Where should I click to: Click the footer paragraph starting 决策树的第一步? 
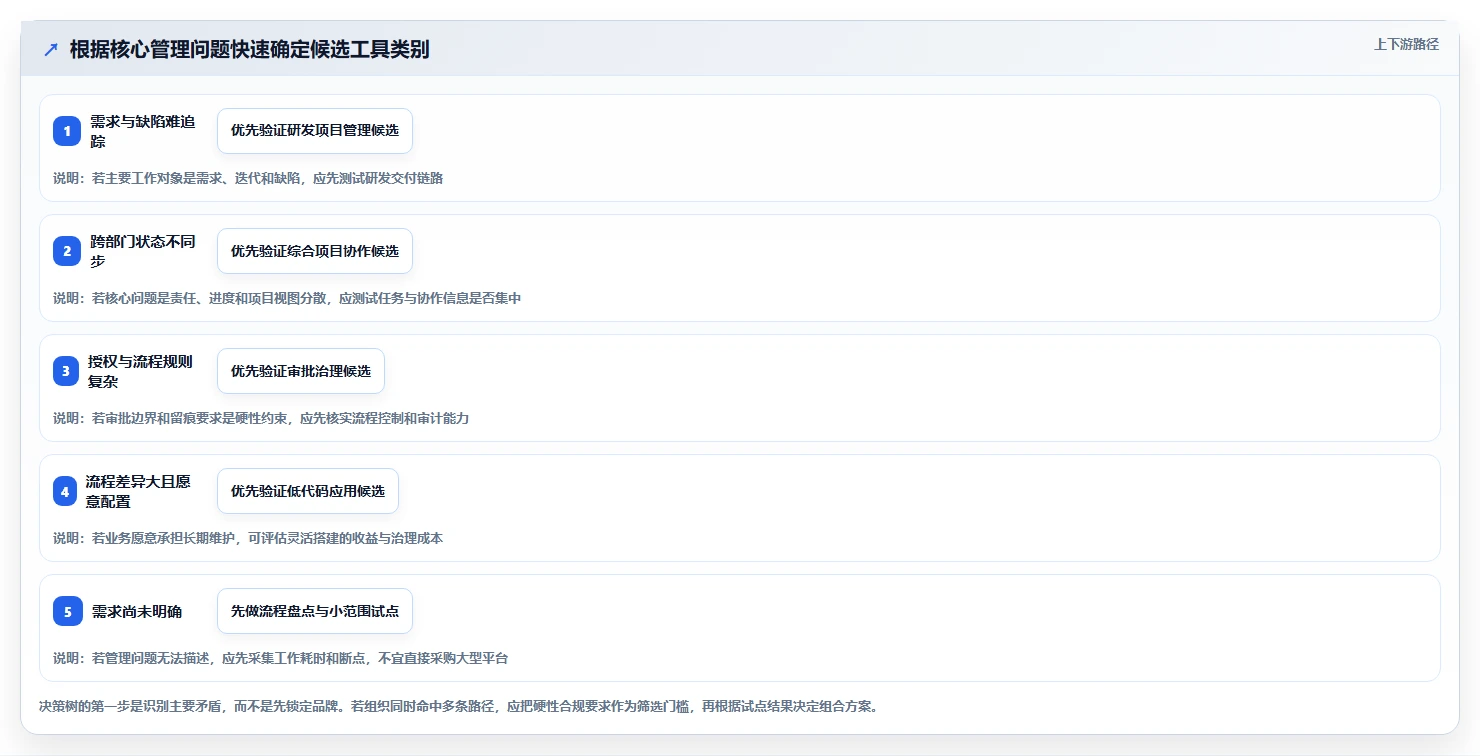pos(459,706)
